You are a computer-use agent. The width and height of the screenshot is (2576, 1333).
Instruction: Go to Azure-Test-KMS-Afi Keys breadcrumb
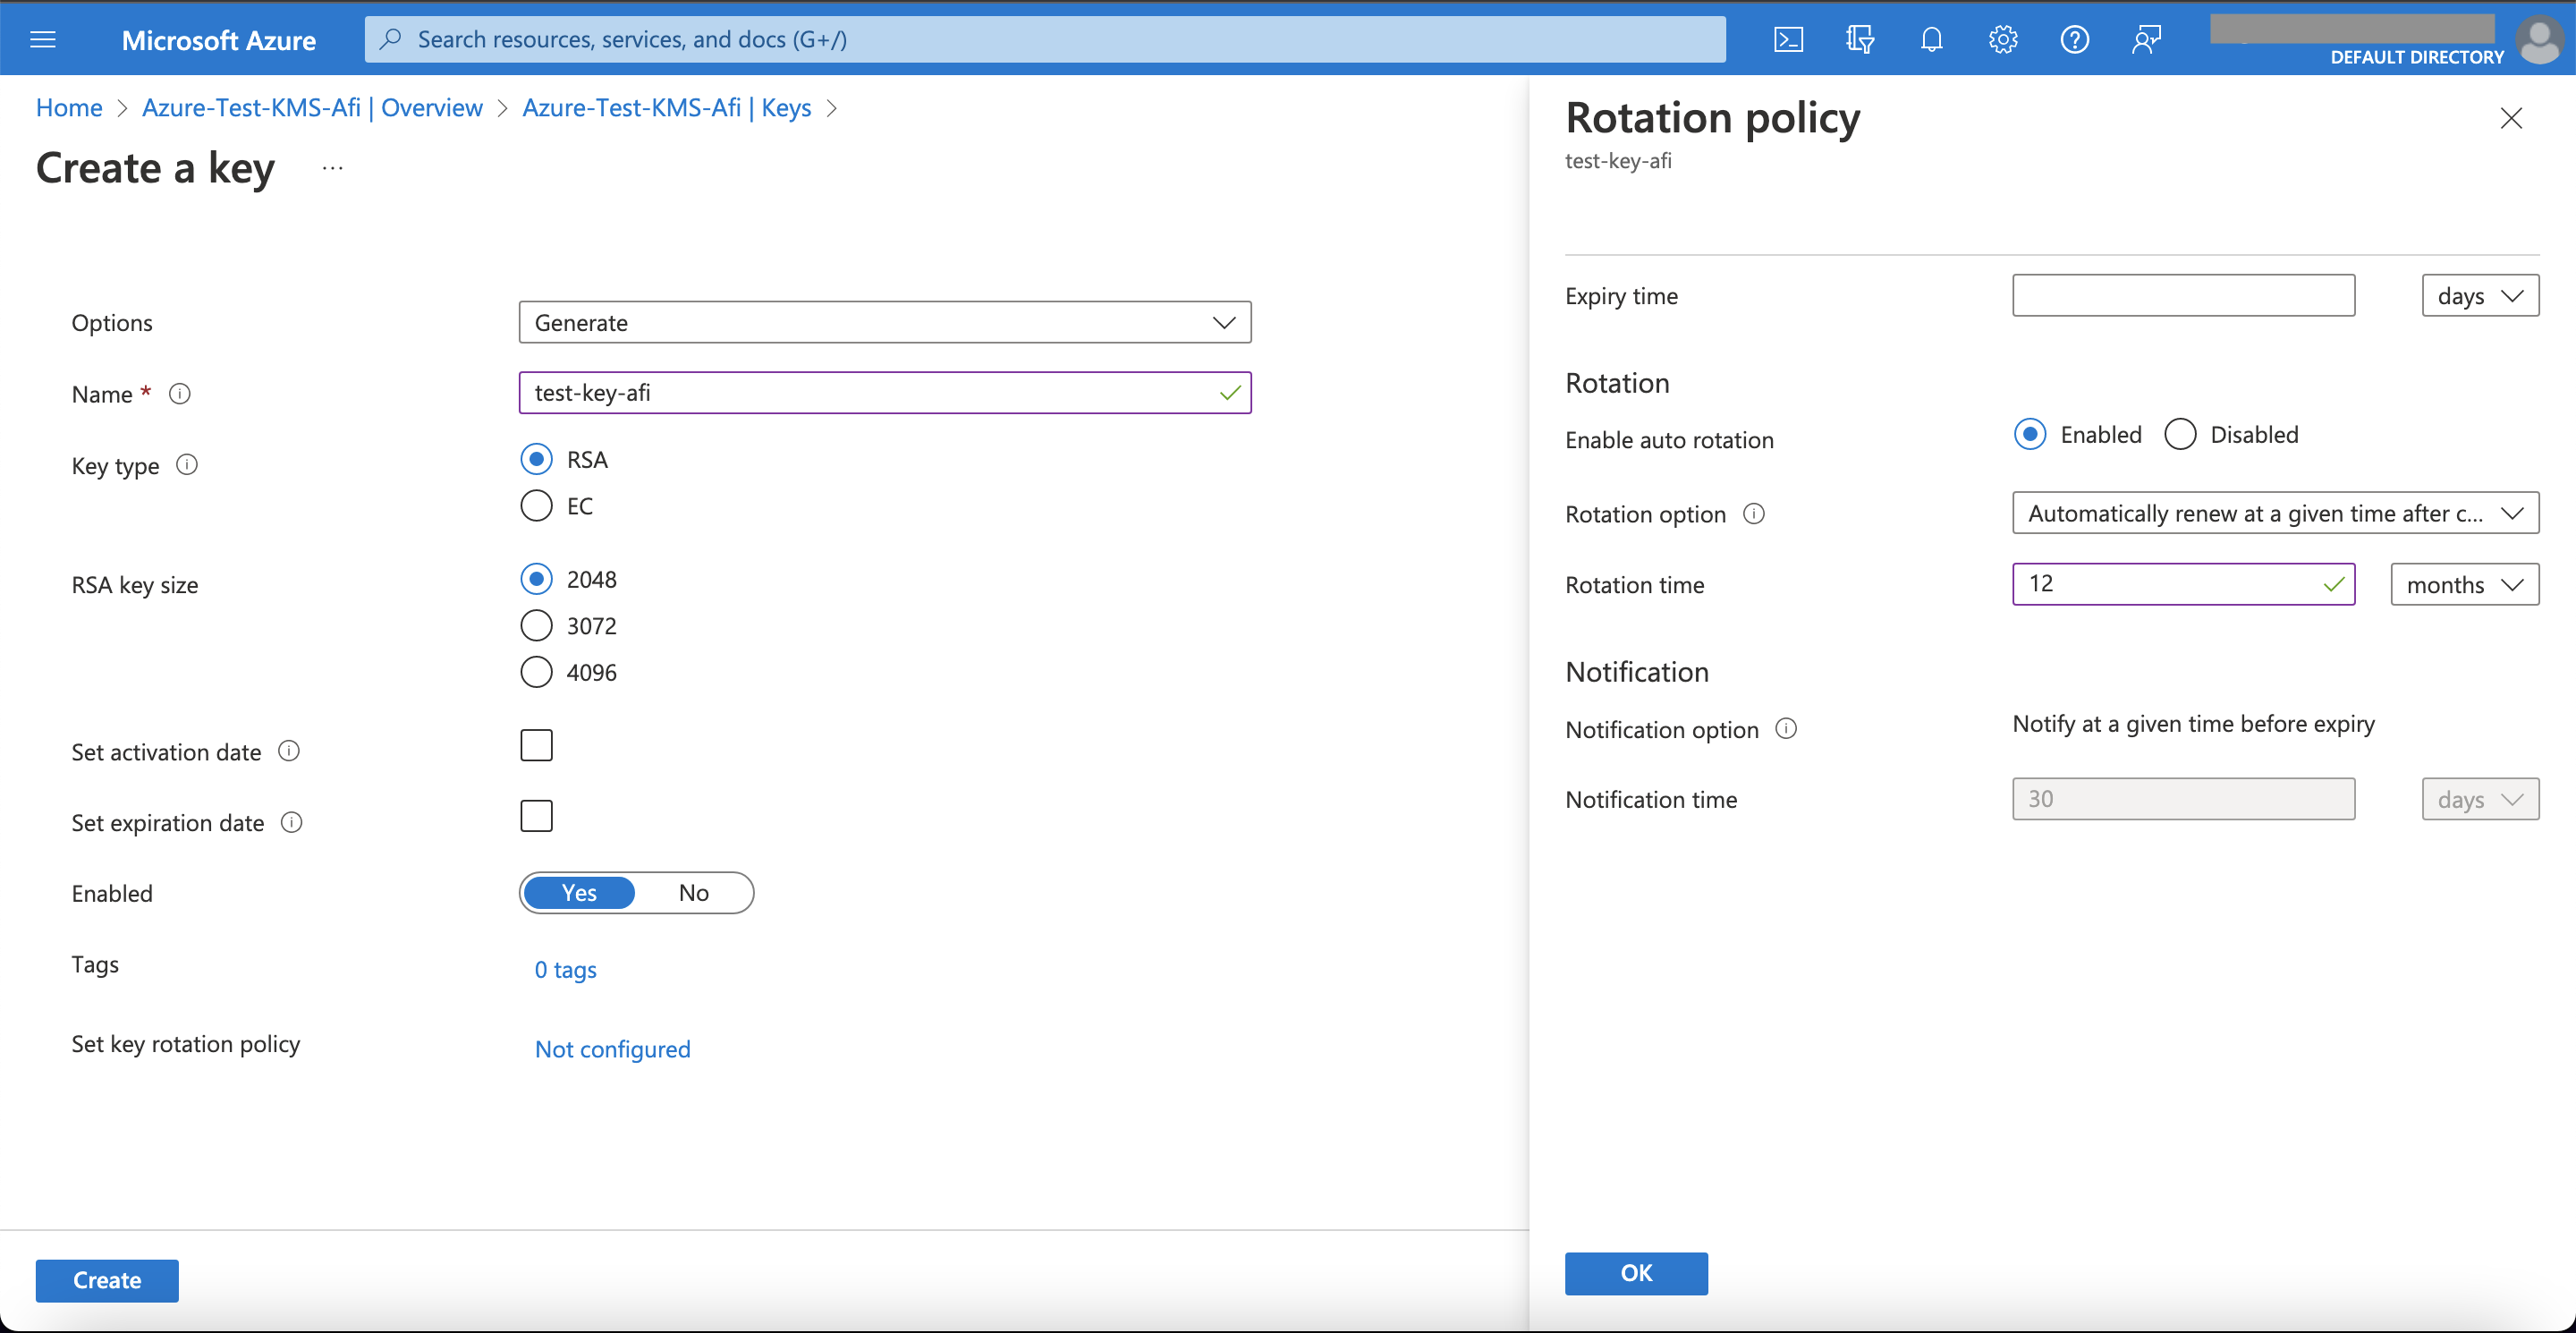[666, 108]
